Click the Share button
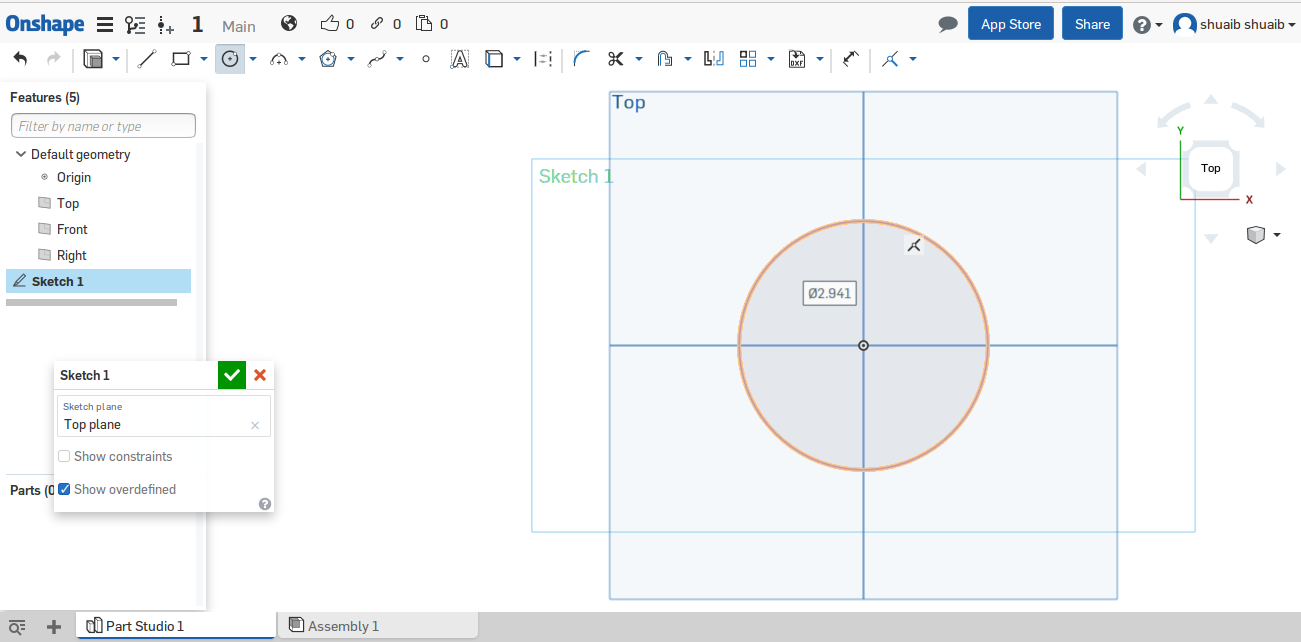Viewport: 1301px width, 642px height. click(1093, 24)
